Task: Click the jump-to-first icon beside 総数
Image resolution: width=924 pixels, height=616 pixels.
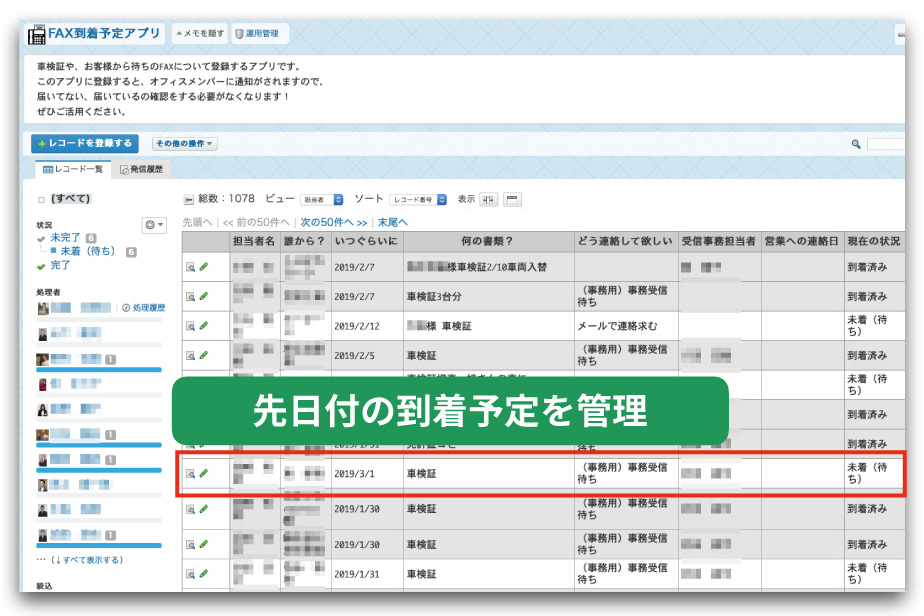Action: pos(189,200)
